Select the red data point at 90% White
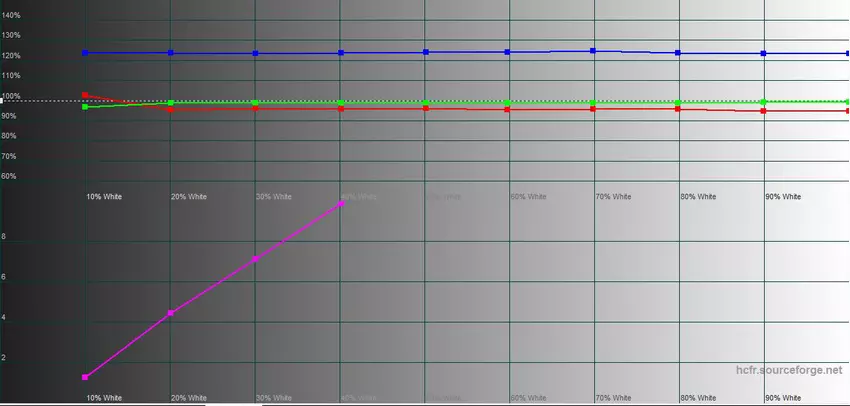The width and height of the screenshot is (850, 406). pos(764,110)
